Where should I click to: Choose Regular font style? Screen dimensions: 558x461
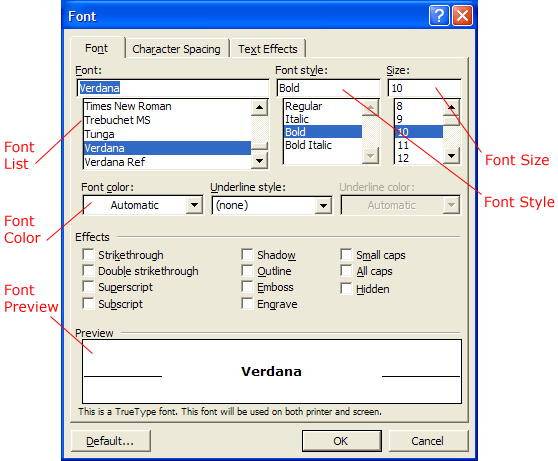coord(323,106)
